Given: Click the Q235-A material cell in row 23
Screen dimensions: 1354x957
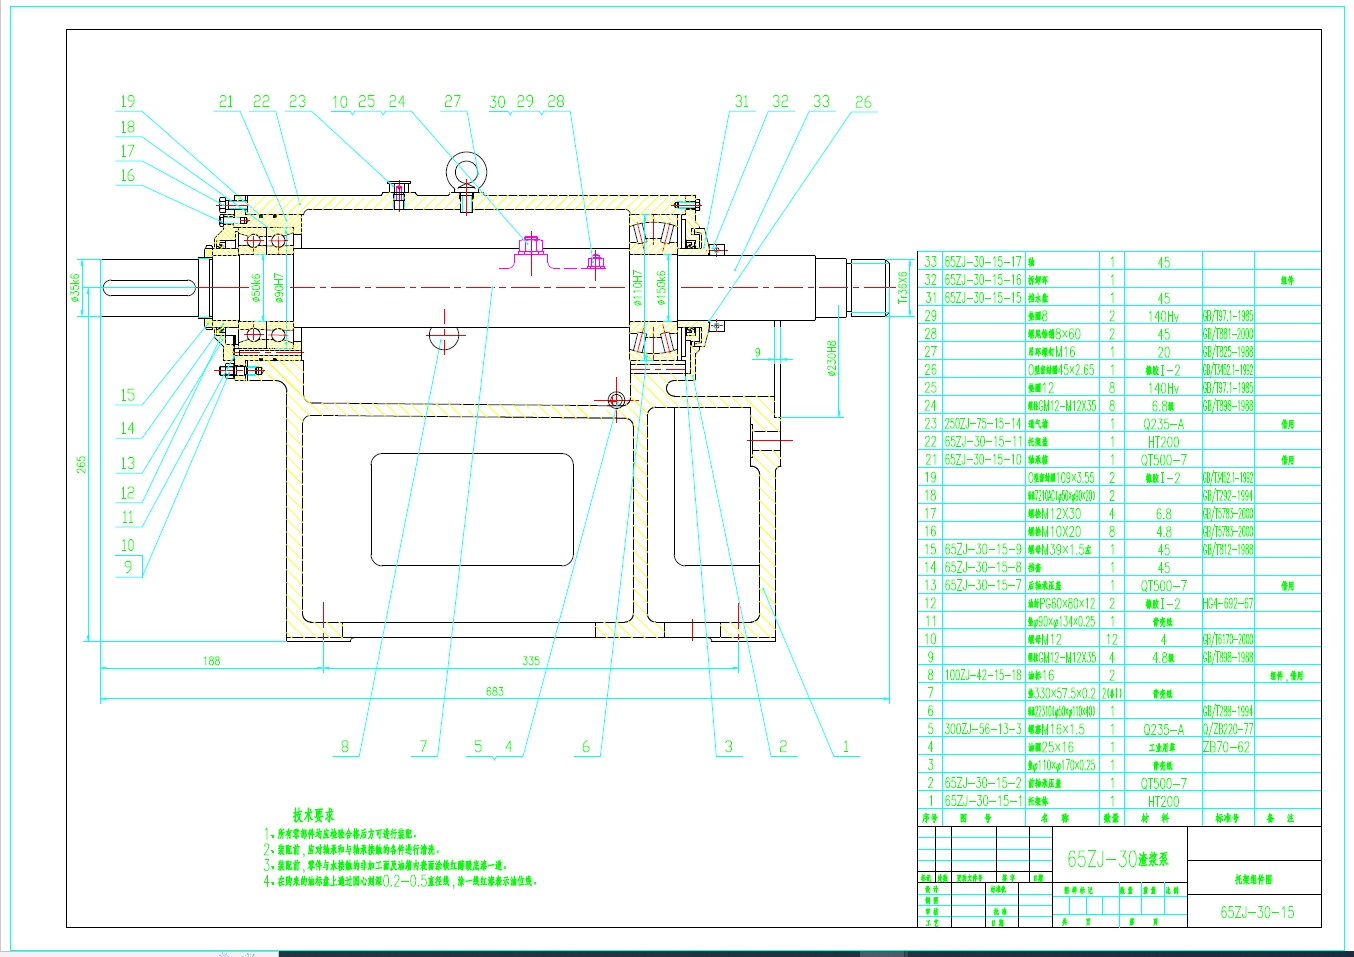Looking at the screenshot, I should [x=1163, y=424].
